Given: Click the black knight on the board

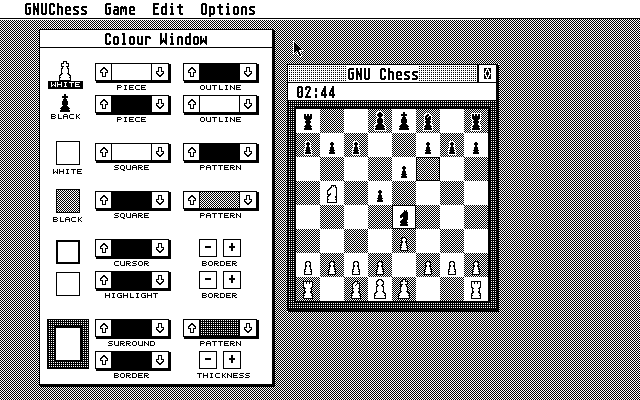Looking at the screenshot, I should tap(404, 217).
